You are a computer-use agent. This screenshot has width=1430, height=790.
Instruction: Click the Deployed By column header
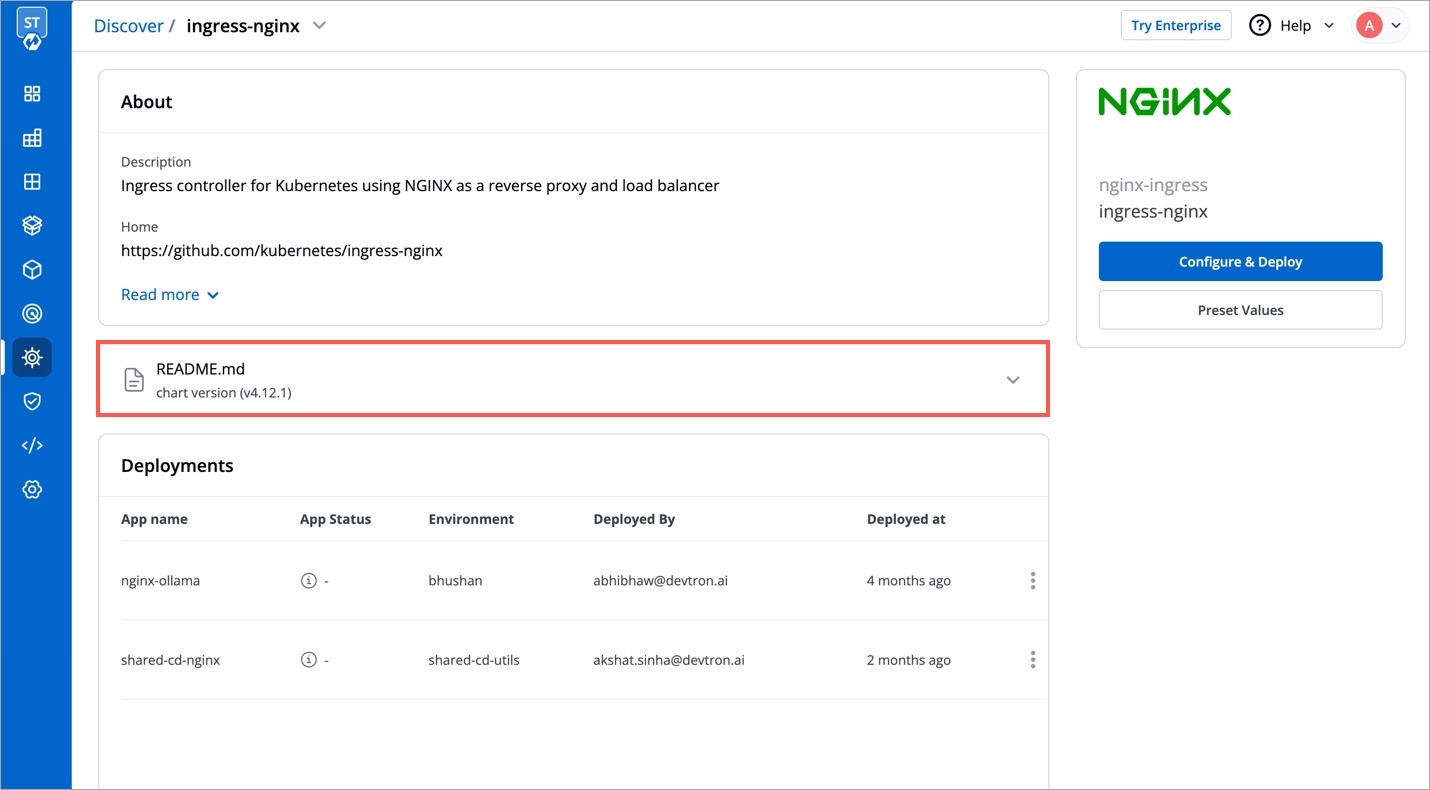634,520
